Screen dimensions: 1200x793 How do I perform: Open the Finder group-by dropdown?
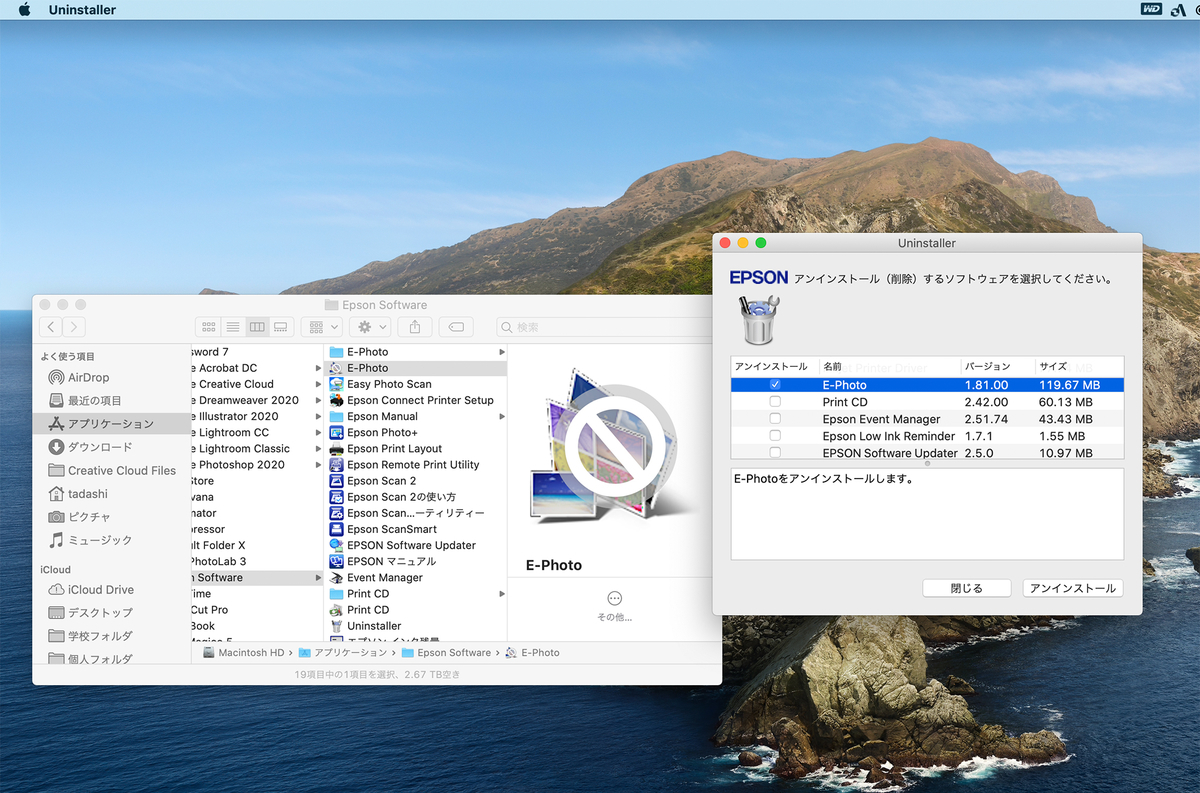[322, 327]
